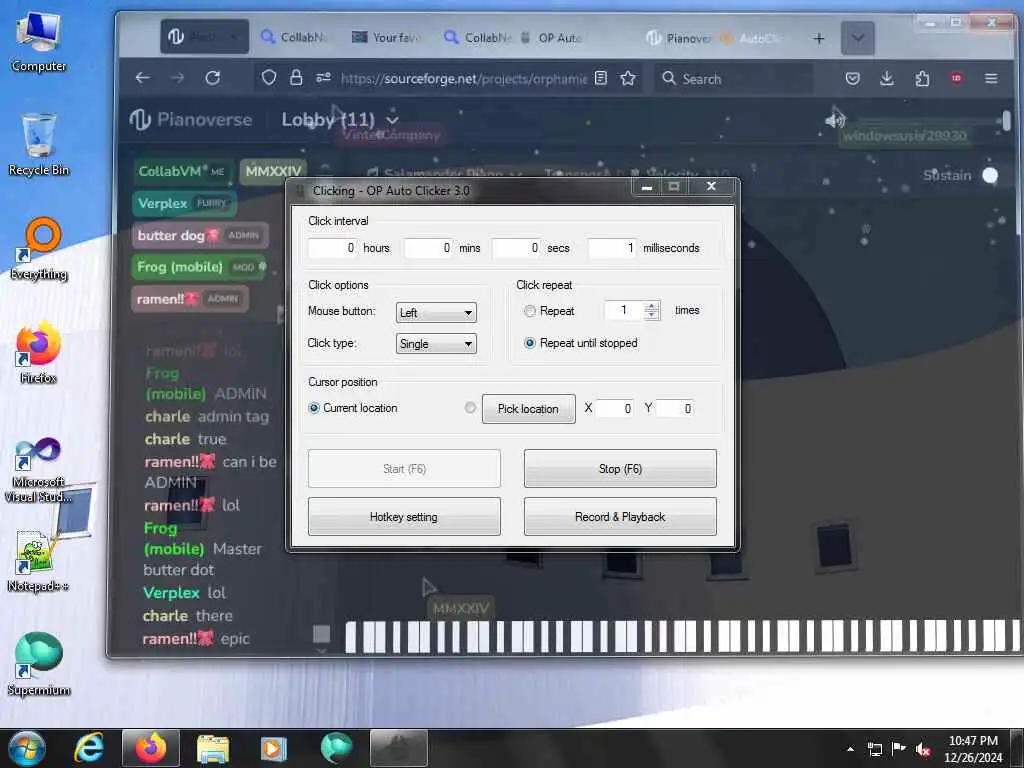The image size is (1024, 768).
Task: Click the site padlock icon
Action: [x=296, y=78]
